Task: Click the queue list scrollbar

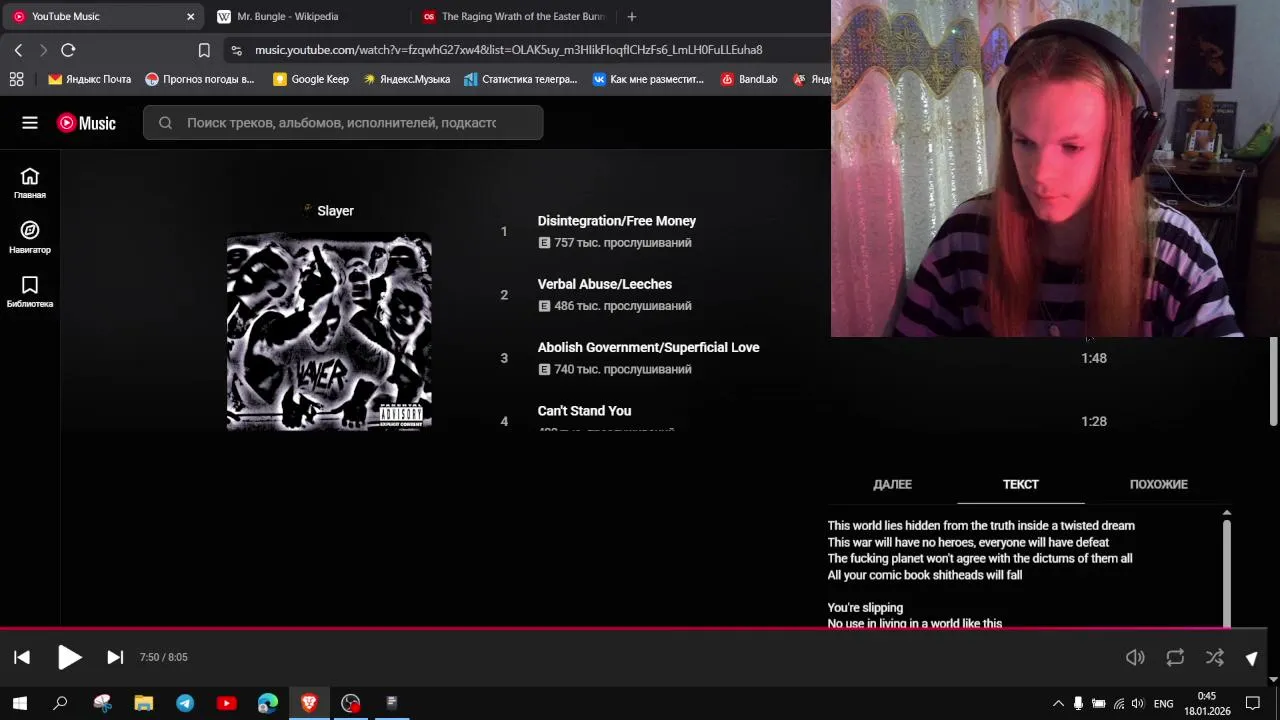Action: [x=1274, y=380]
